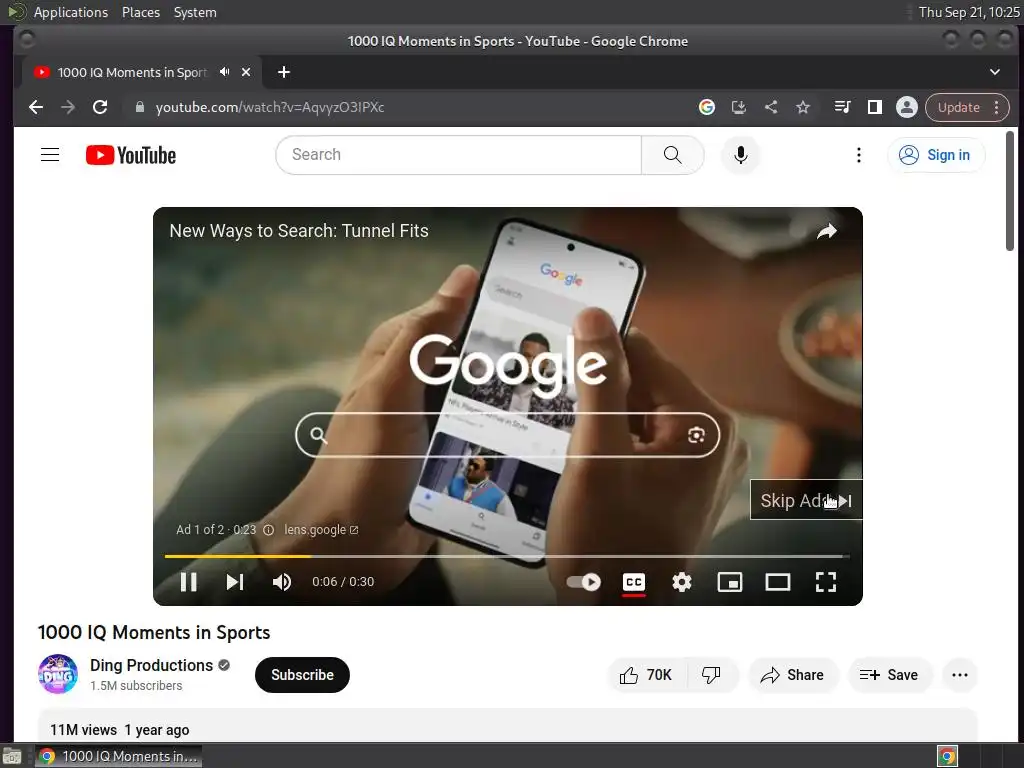Mute the tab via the speaker icon
1024x768 pixels.
(225, 72)
